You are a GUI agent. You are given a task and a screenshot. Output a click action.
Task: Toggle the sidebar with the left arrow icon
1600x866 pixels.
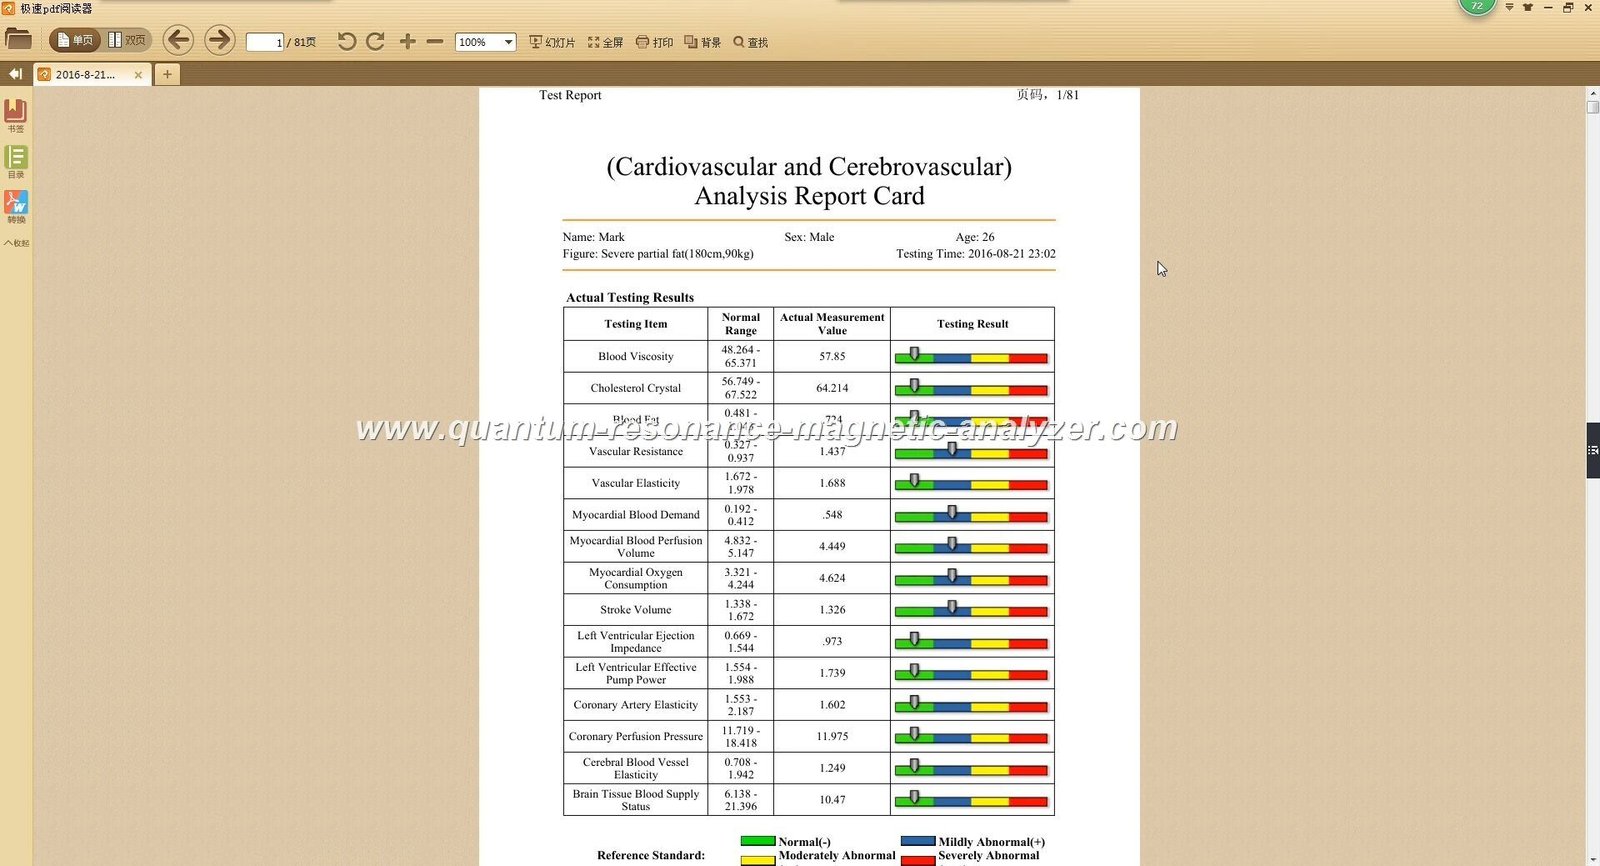click(x=15, y=74)
